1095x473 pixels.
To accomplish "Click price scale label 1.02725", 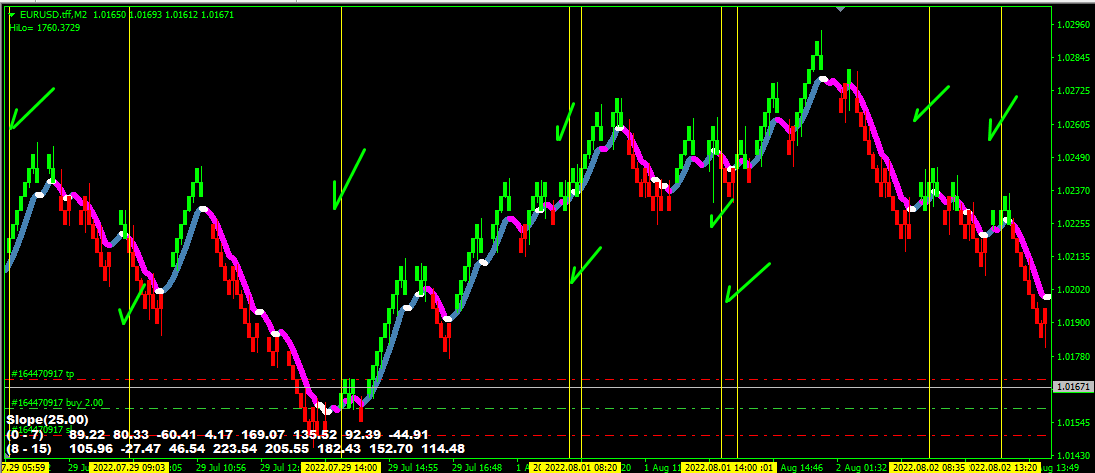I will pyautogui.click(x=1074, y=91).
